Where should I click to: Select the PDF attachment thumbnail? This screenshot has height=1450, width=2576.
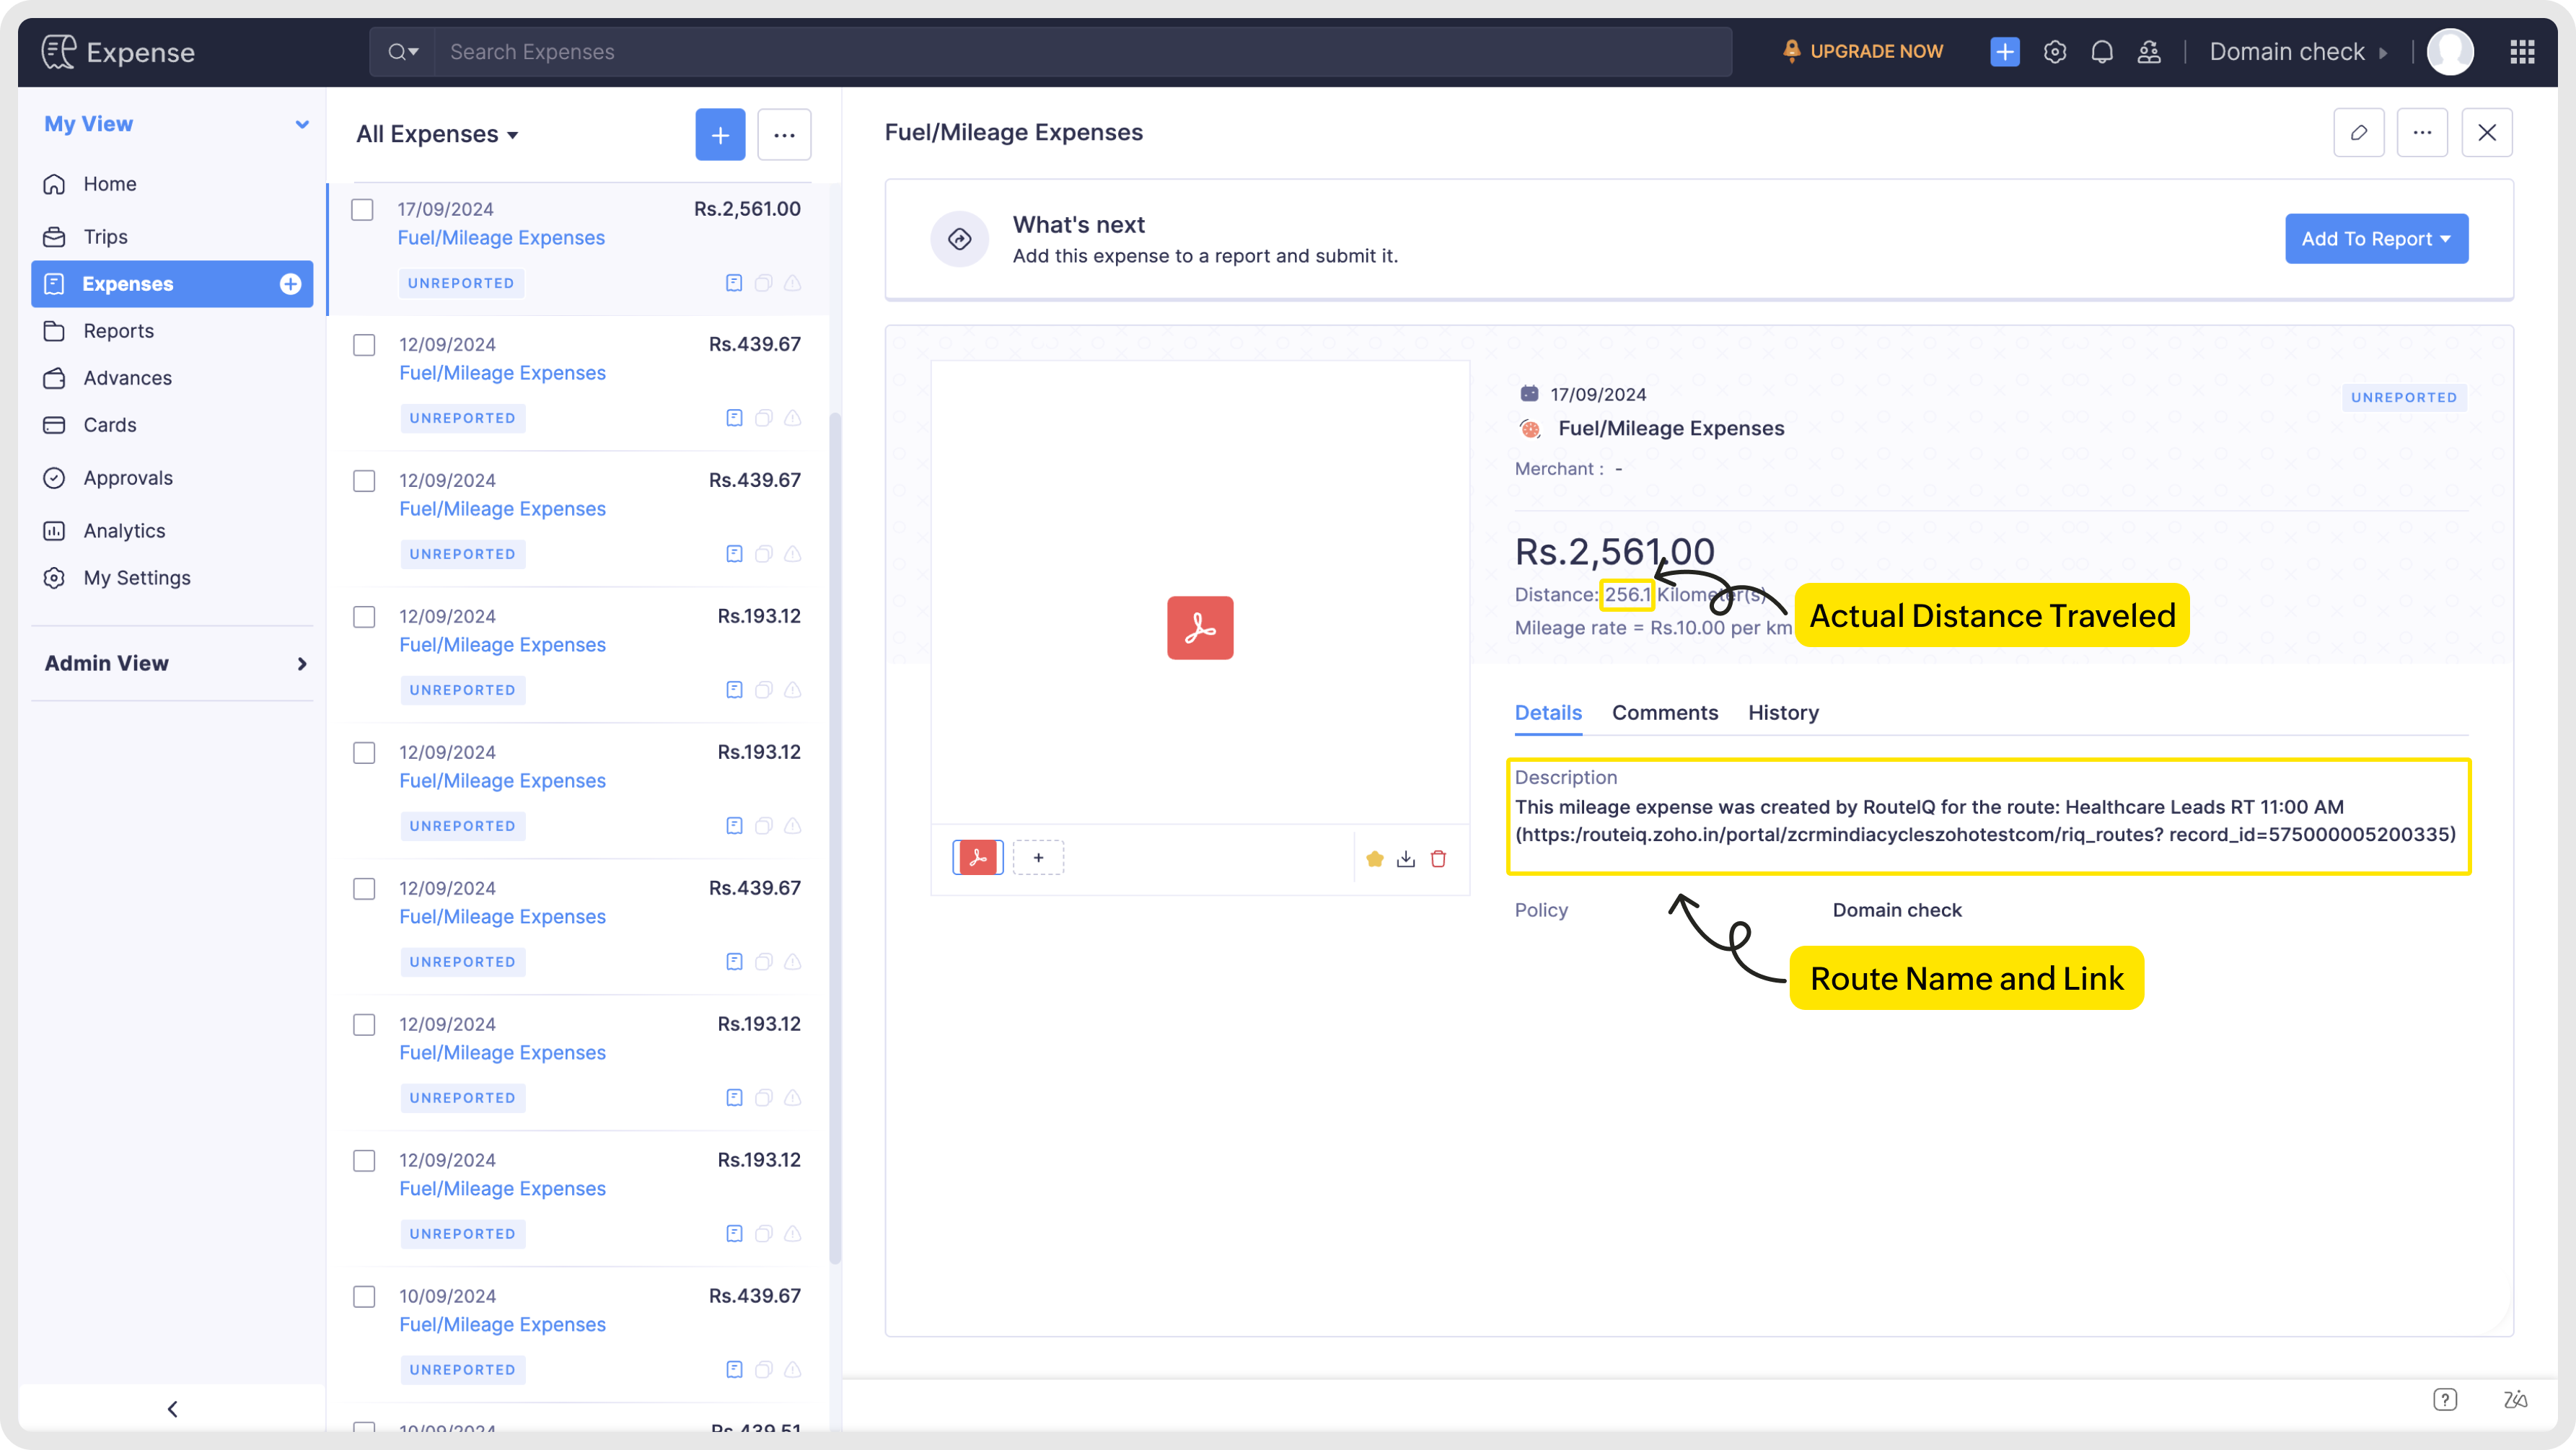[977, 858]
